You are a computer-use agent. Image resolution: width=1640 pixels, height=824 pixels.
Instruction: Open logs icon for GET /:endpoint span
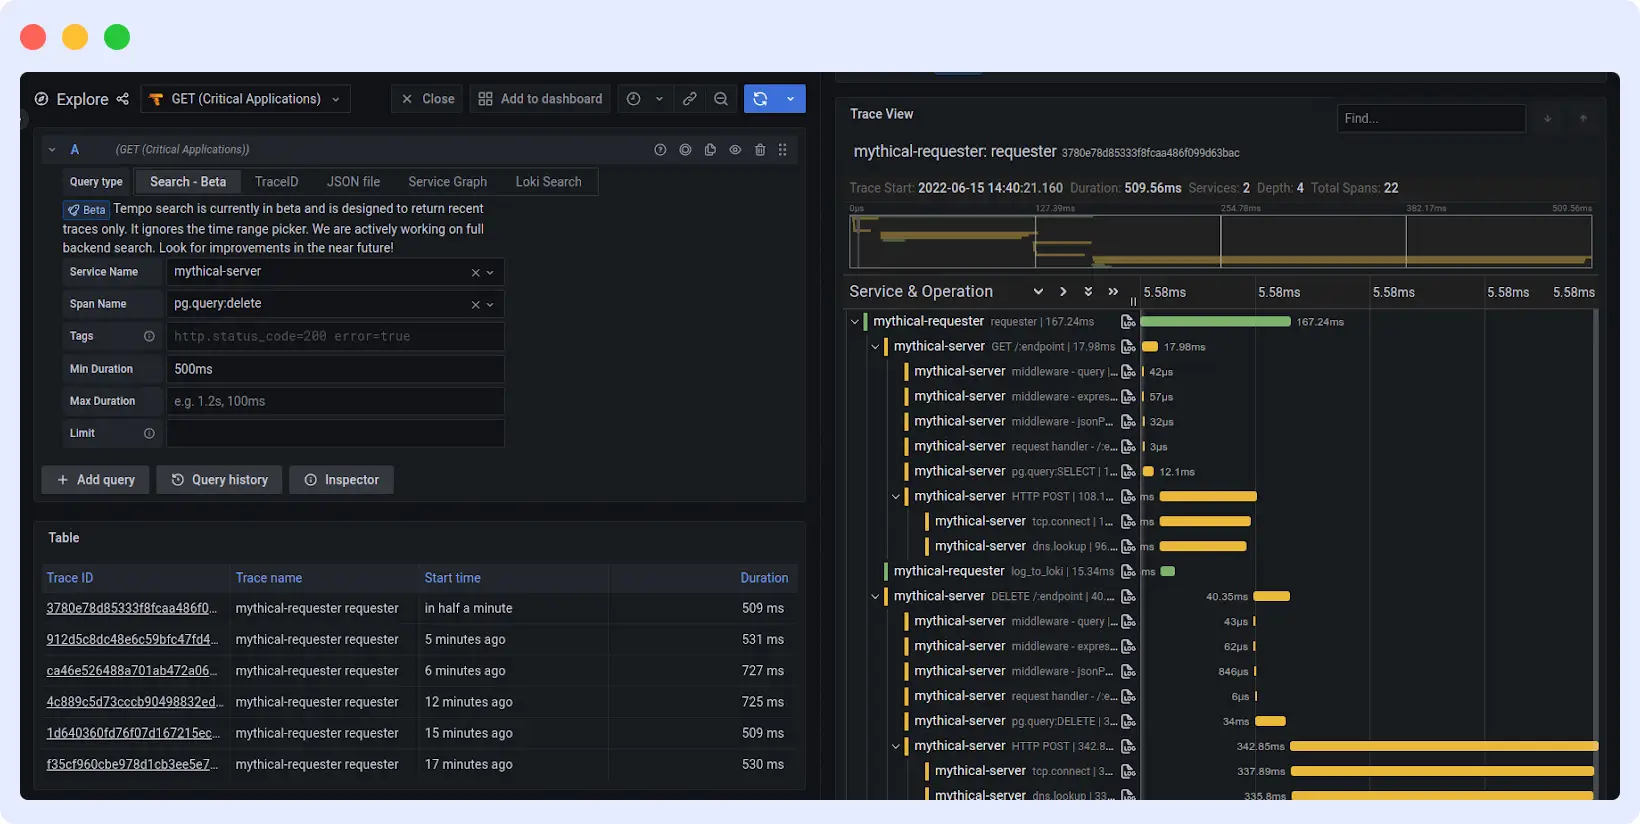pos(1128,347)
